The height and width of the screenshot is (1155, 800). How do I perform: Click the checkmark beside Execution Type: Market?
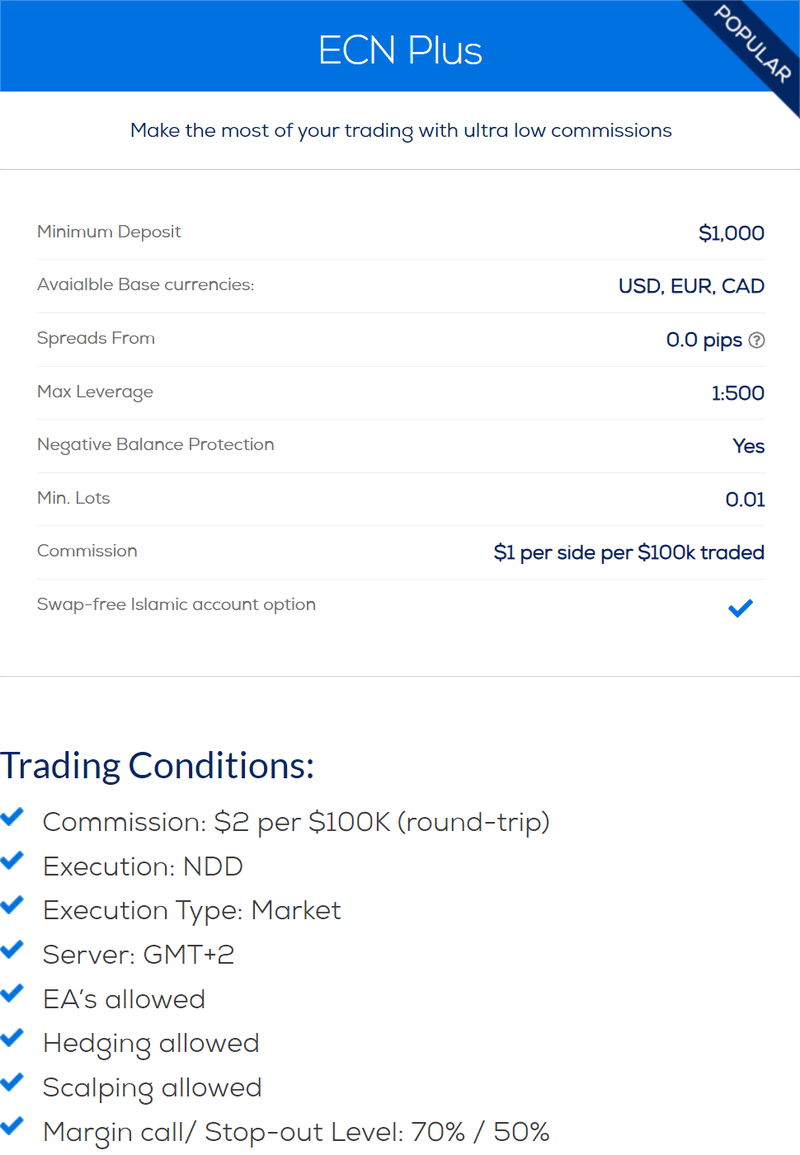tap(13, 905)
